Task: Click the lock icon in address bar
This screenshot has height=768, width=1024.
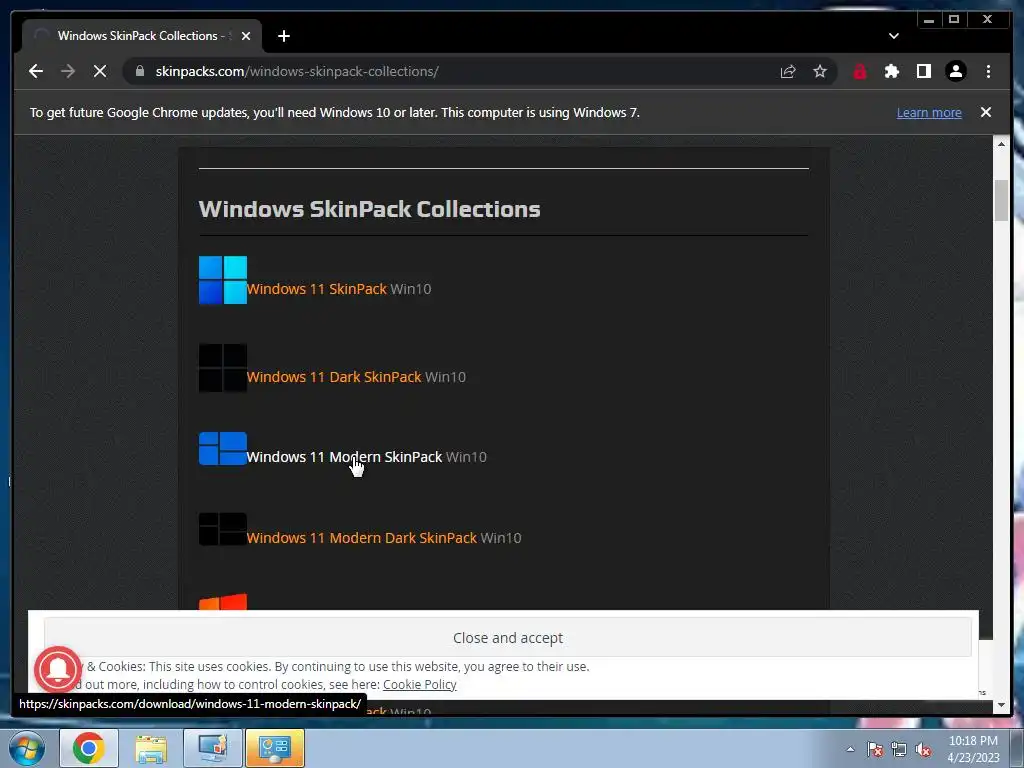Action: coord(139,71)
